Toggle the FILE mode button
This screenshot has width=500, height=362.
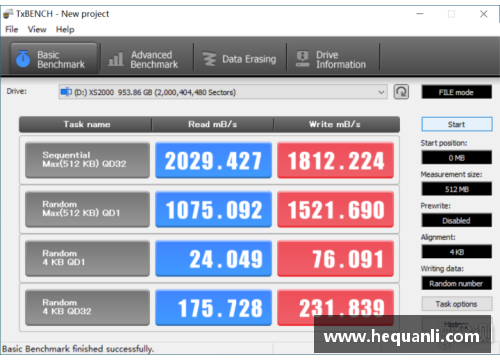pyautogui.click(x=456, y=92)
